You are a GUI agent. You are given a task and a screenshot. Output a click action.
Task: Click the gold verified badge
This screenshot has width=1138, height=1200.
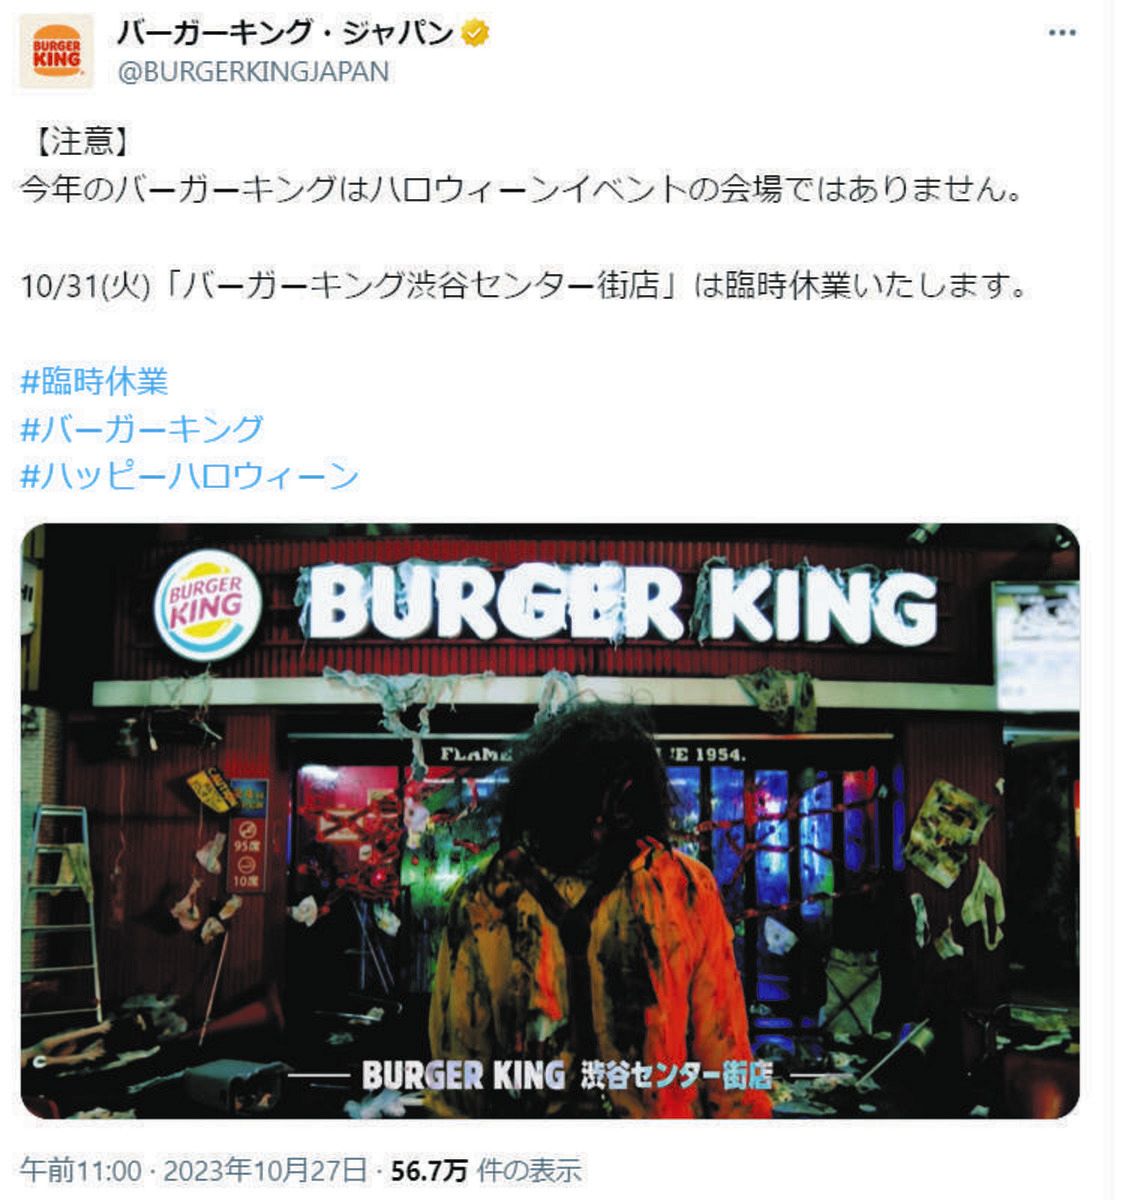click(x=475, y=33)
